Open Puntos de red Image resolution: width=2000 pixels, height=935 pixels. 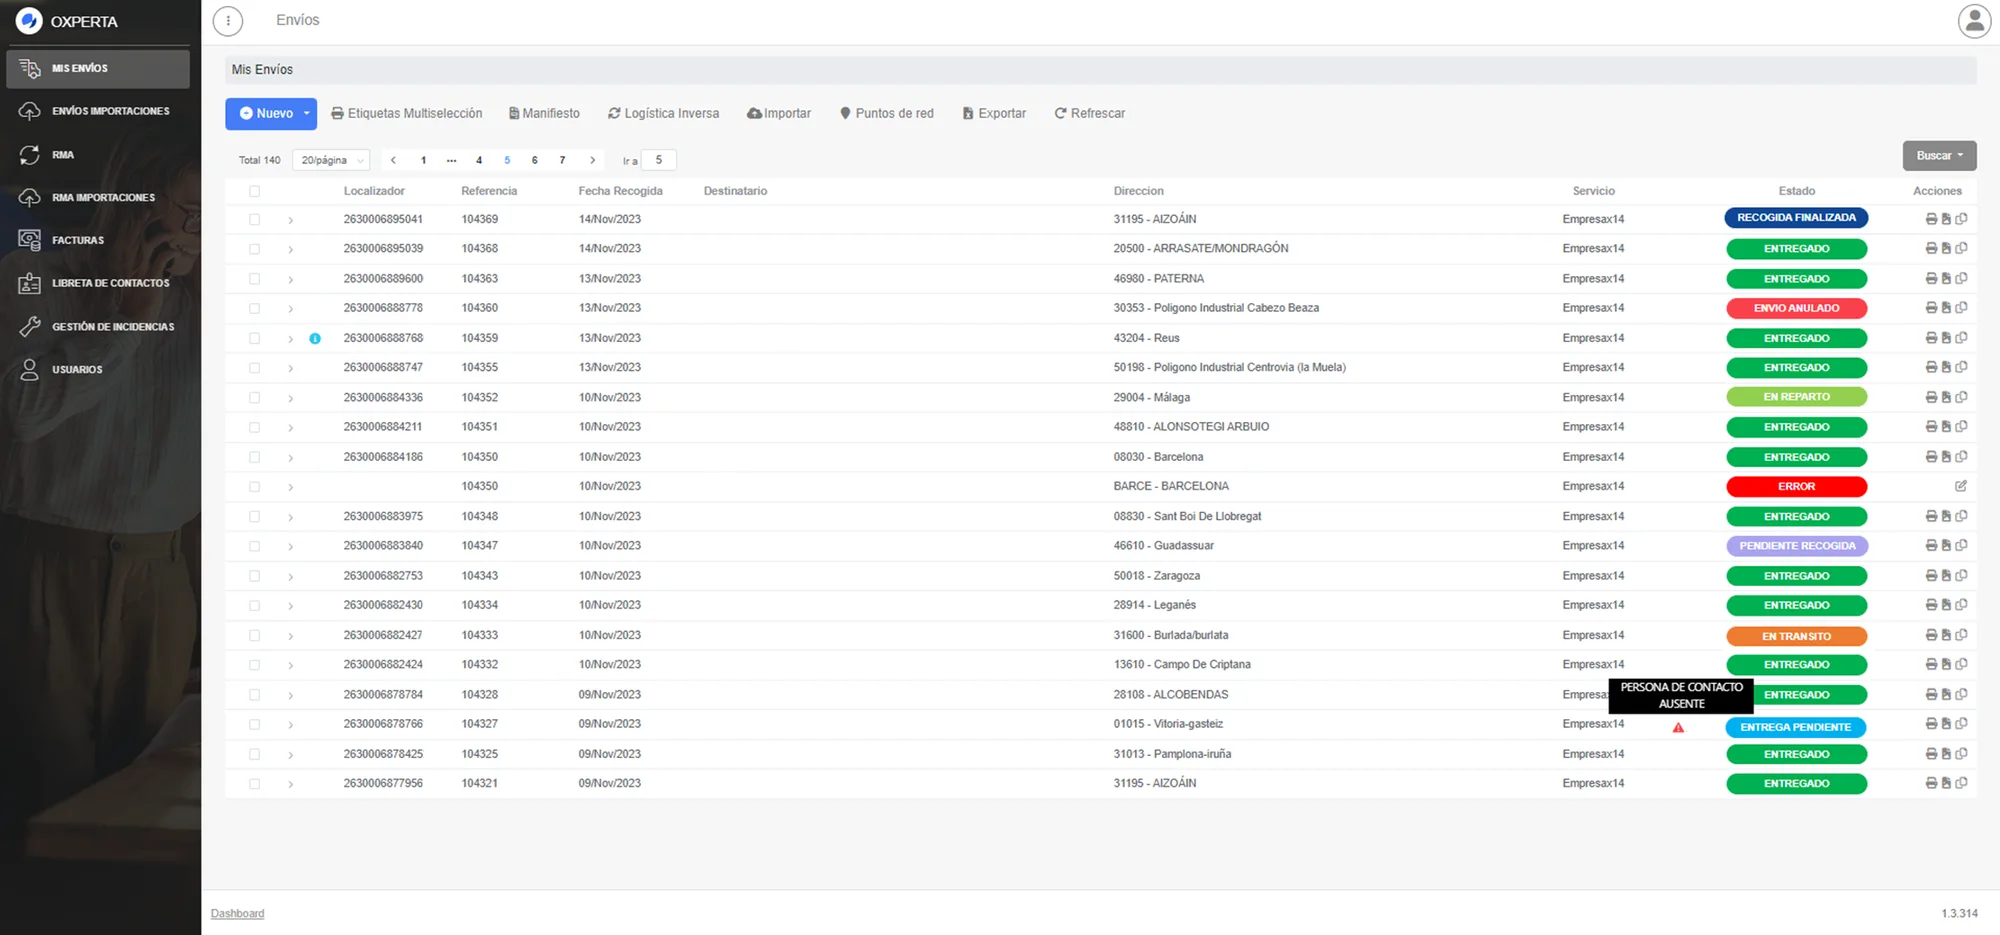(x=887, y=114)
